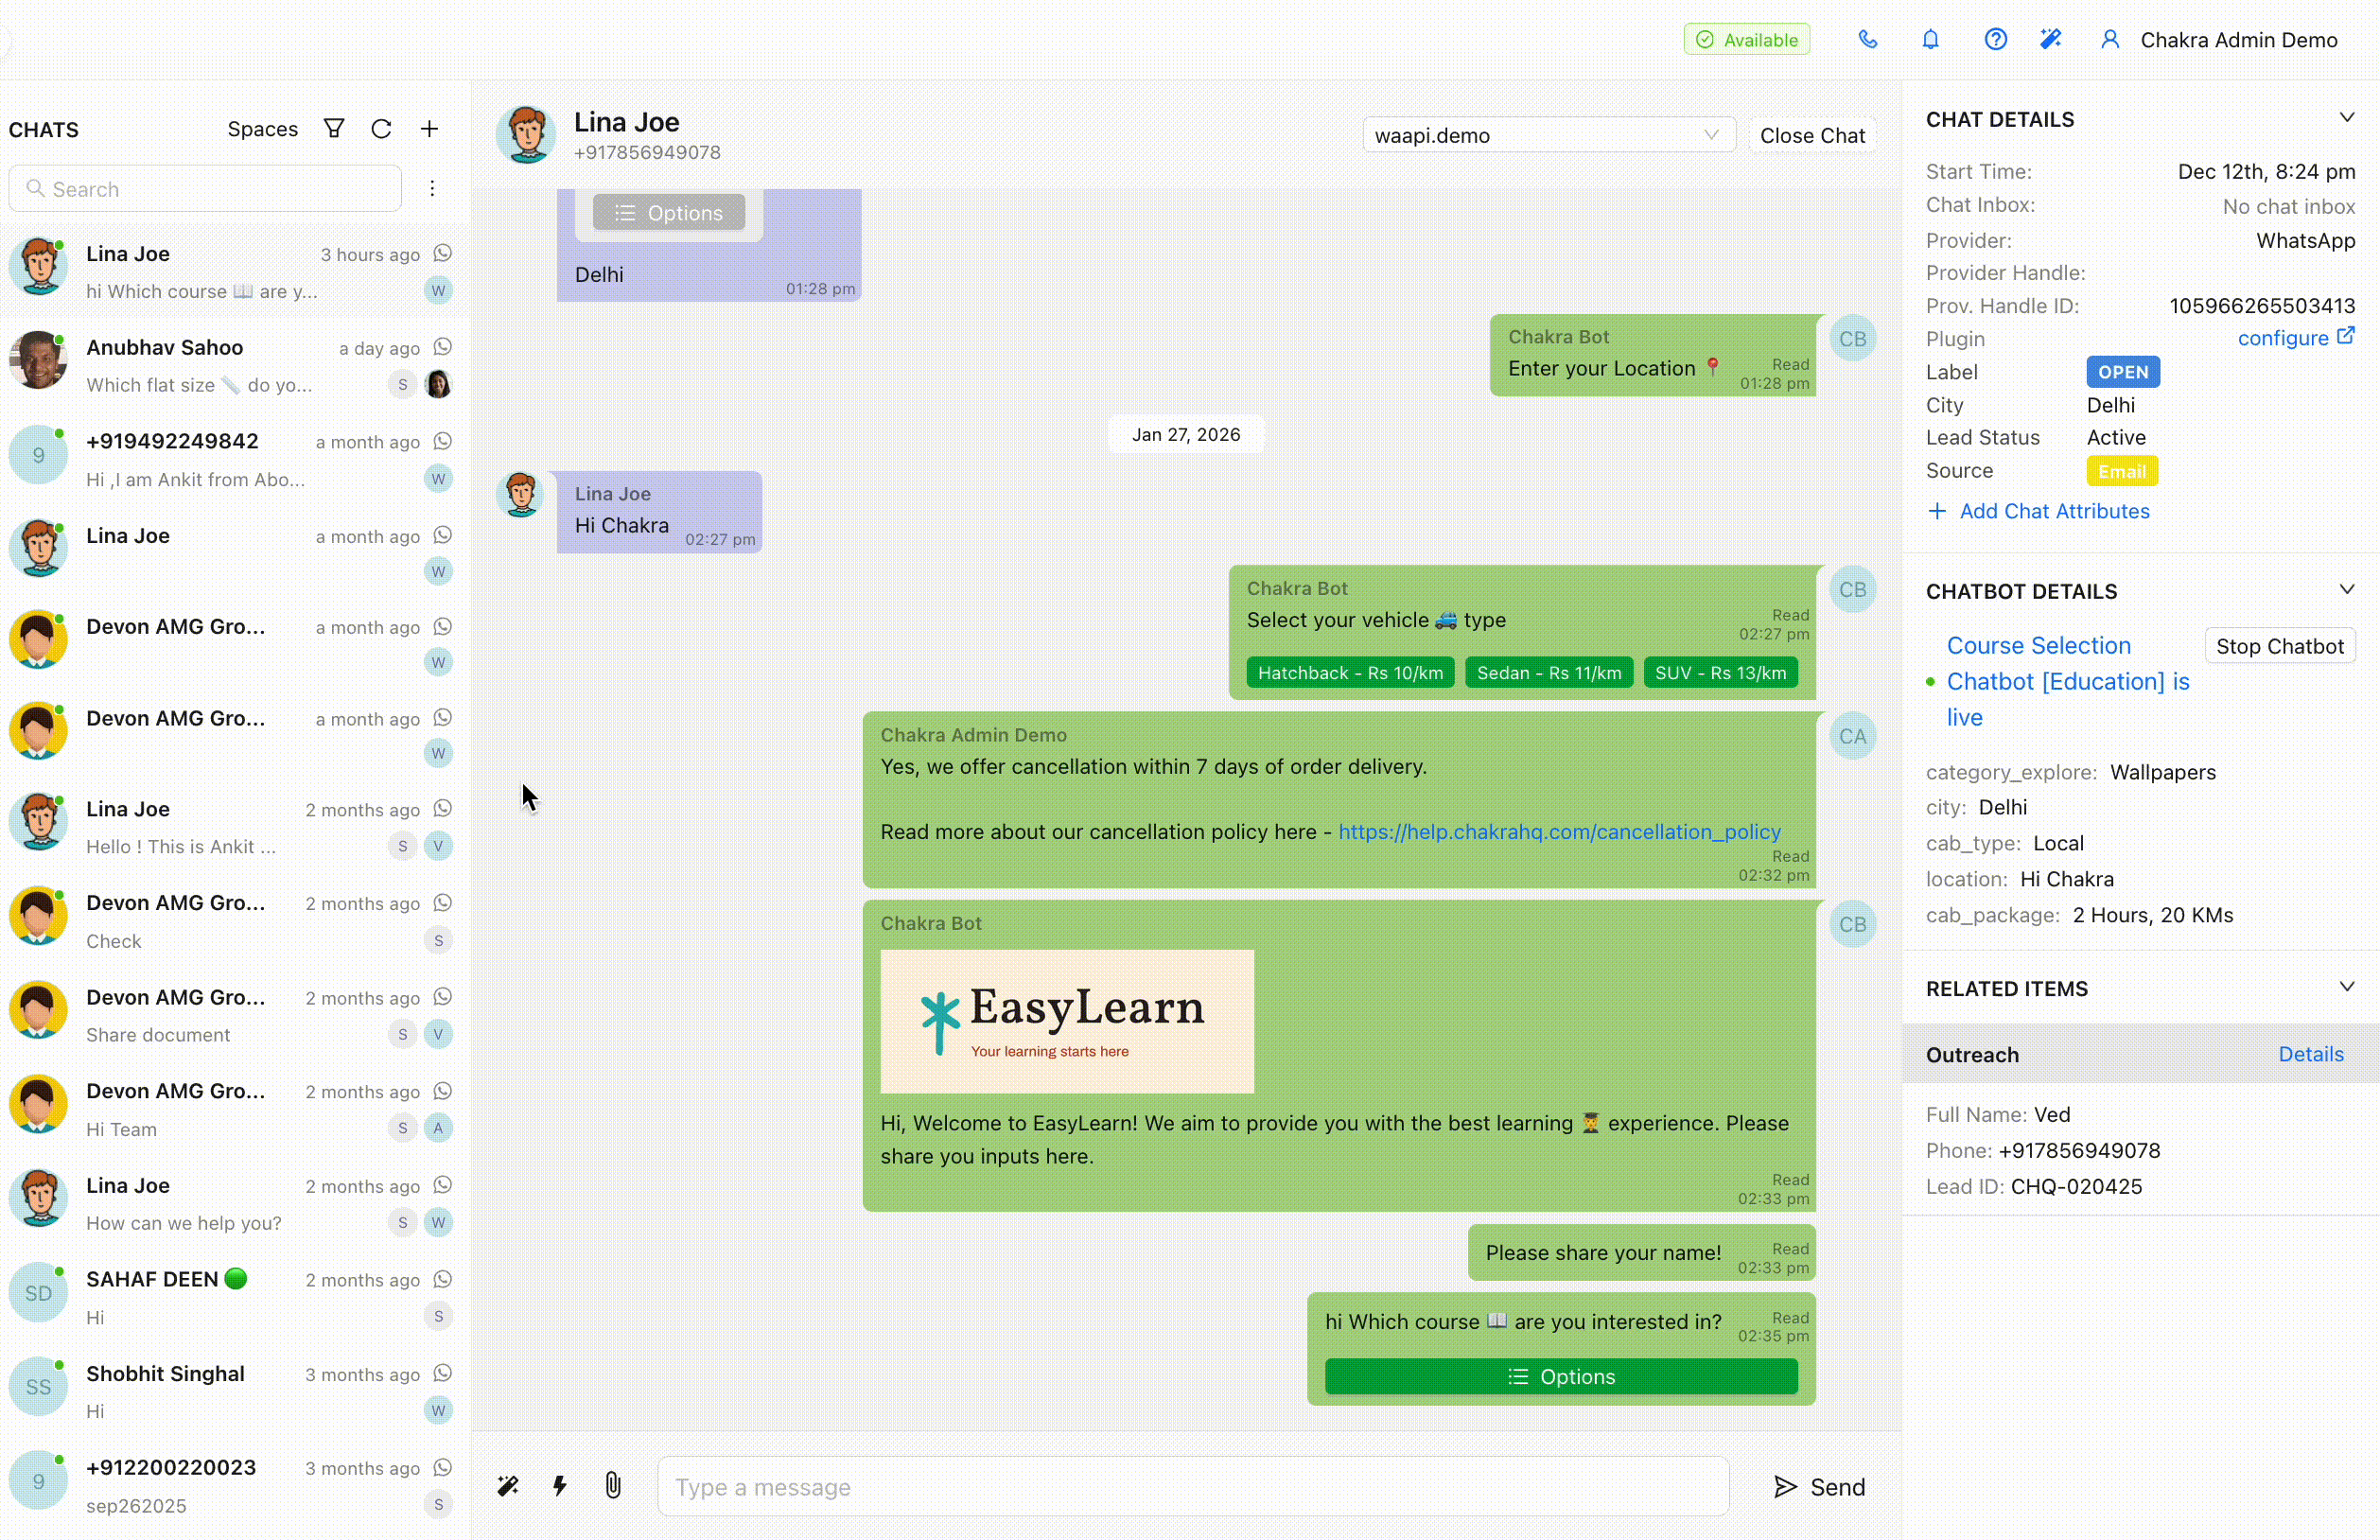Click the attachment paperclip icon

click(x=613, y=1486)
